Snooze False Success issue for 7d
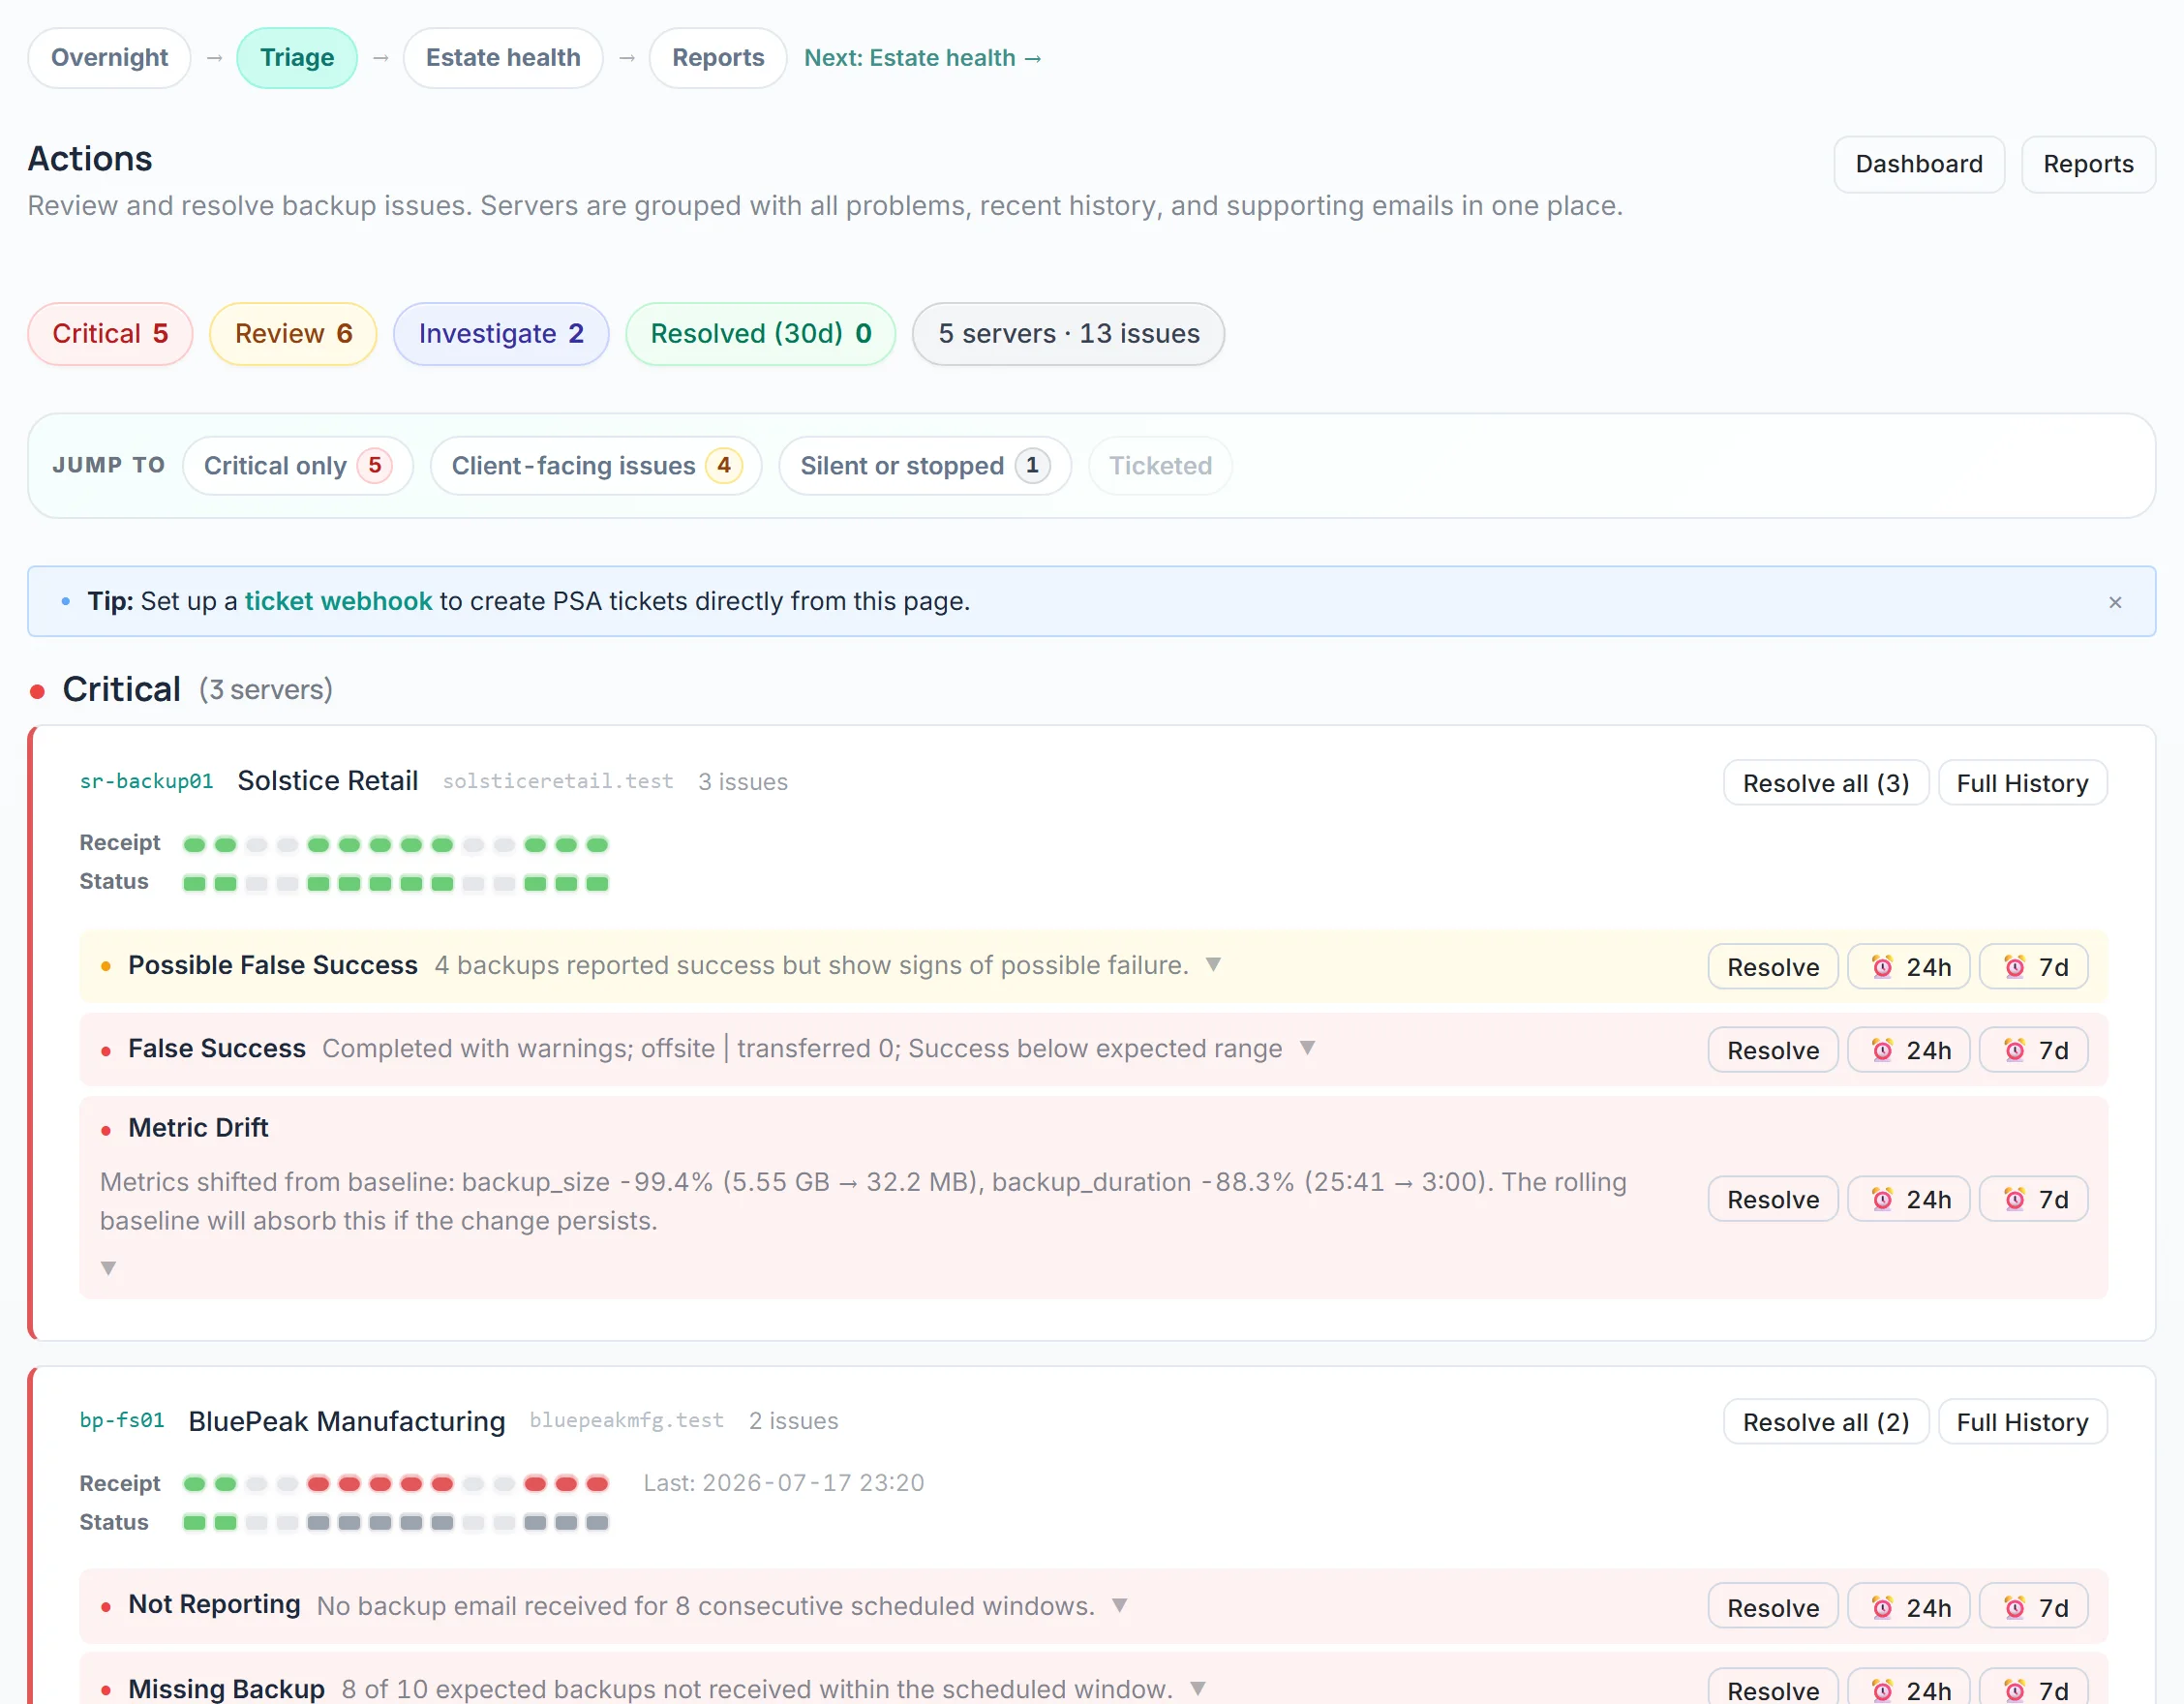This screenshot has height=1704, width=2184. click(2034, 1050)
